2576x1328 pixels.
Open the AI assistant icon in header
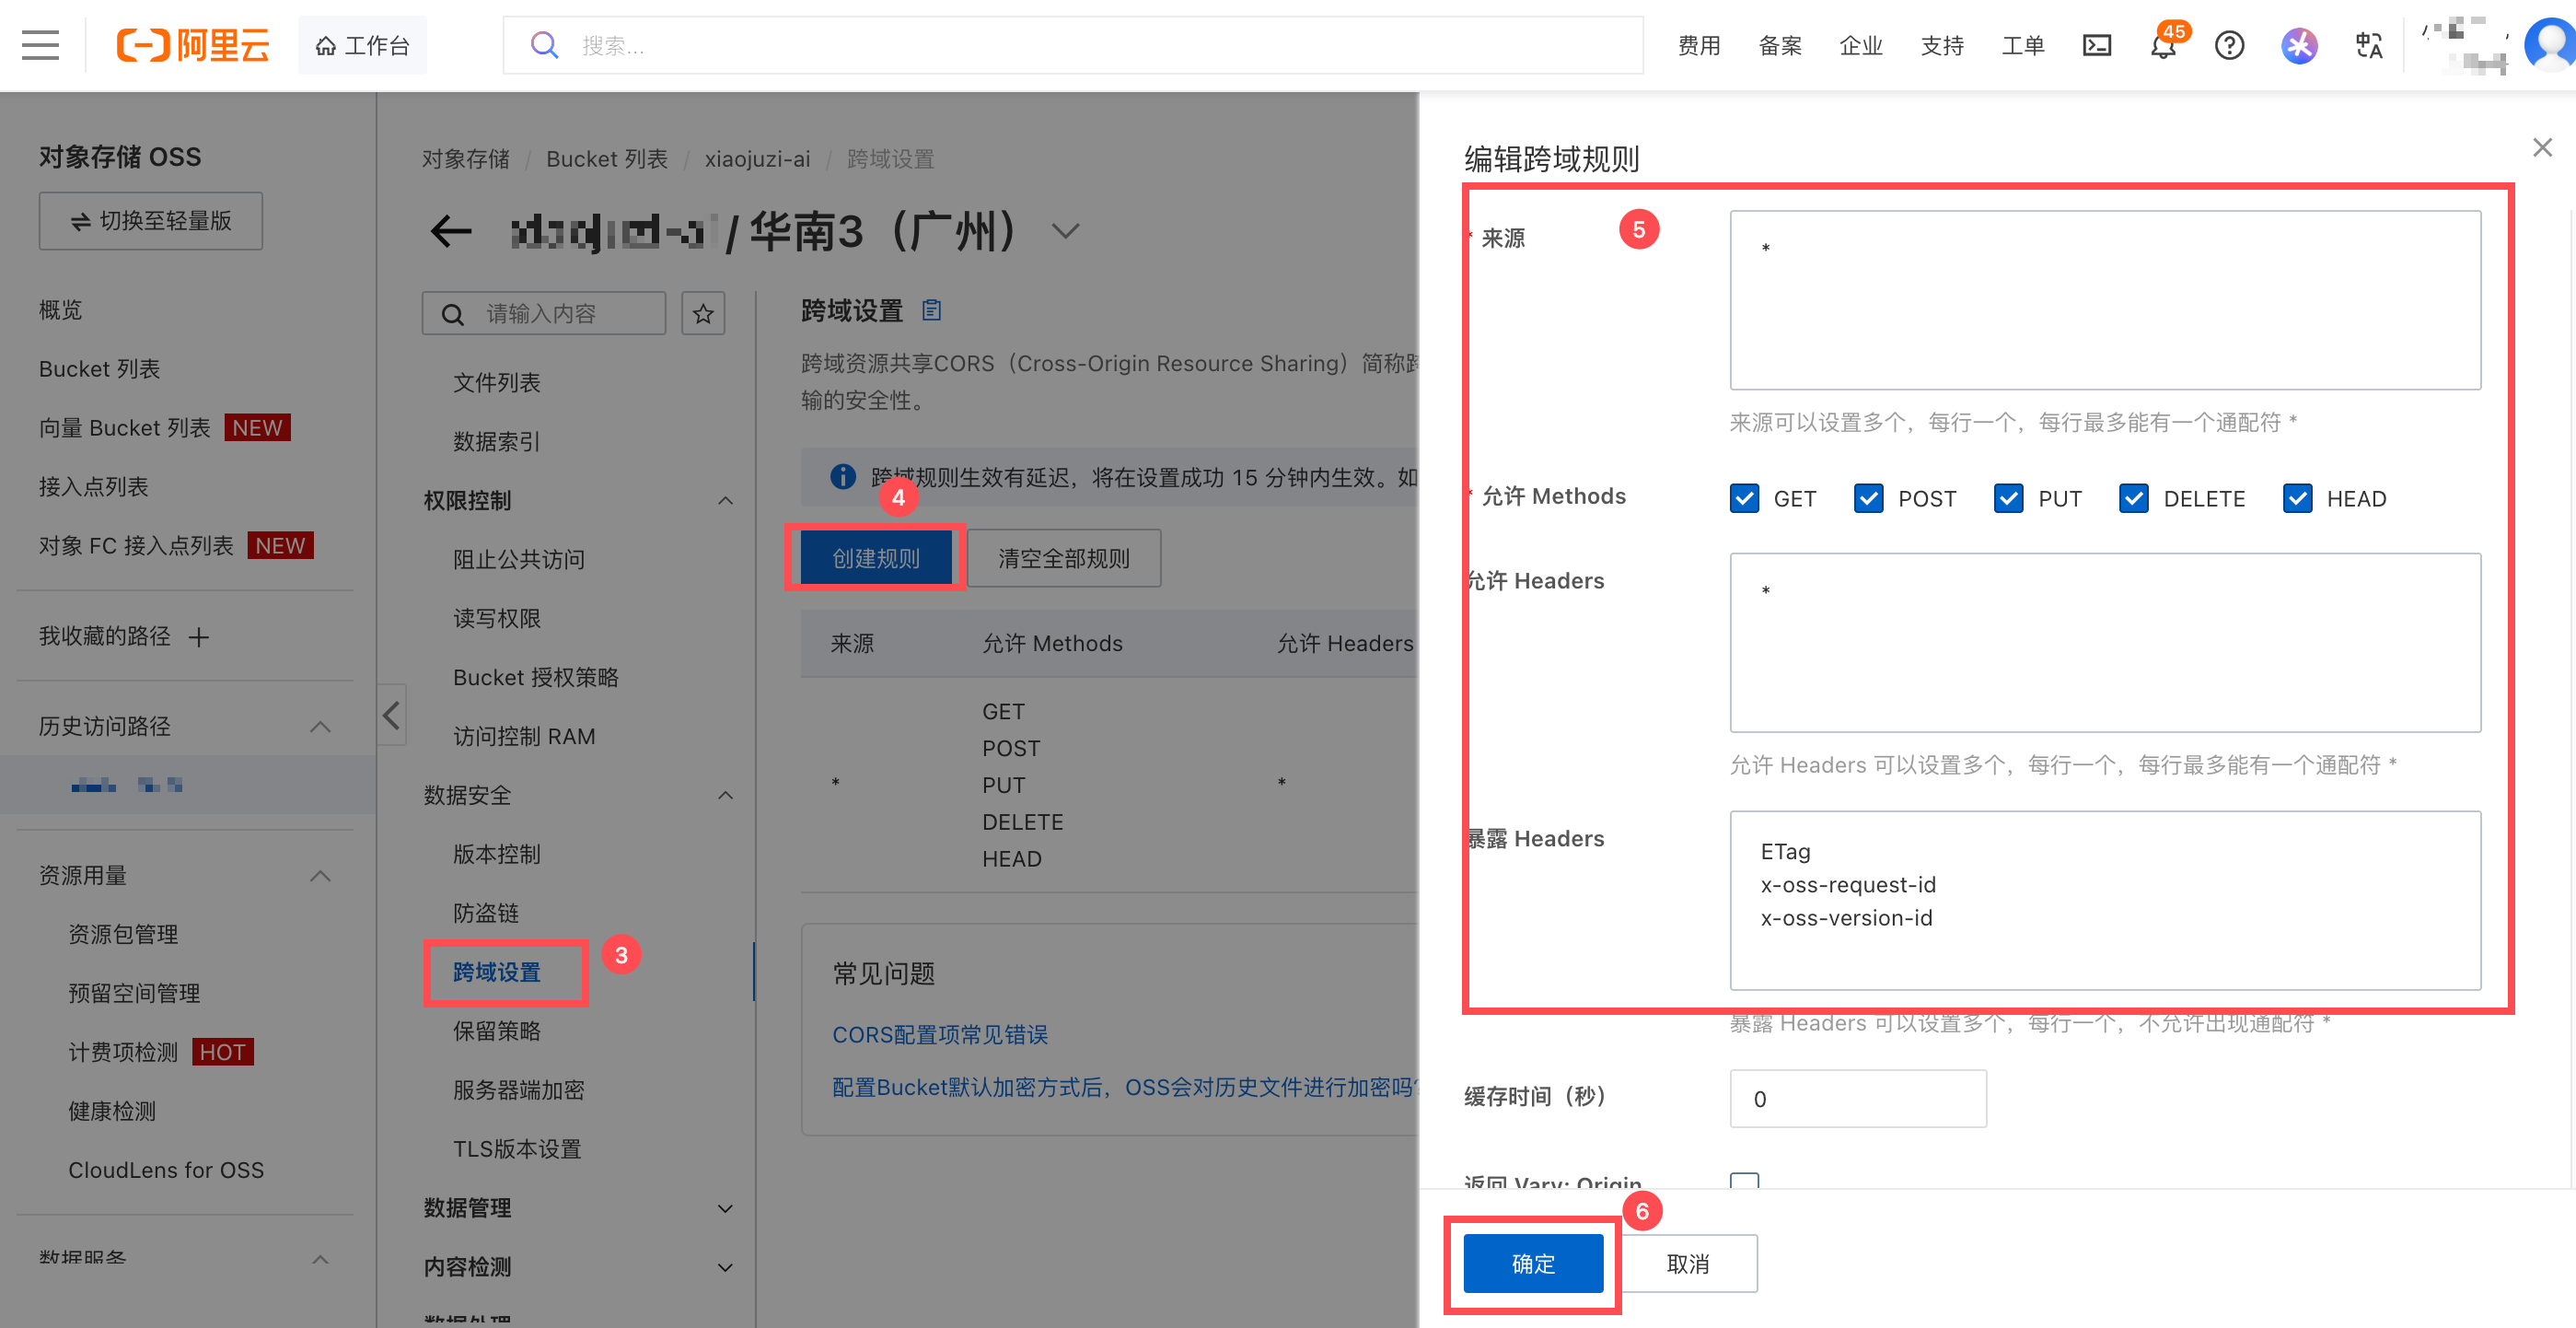pyautogui.click(x=2299, y=45)
